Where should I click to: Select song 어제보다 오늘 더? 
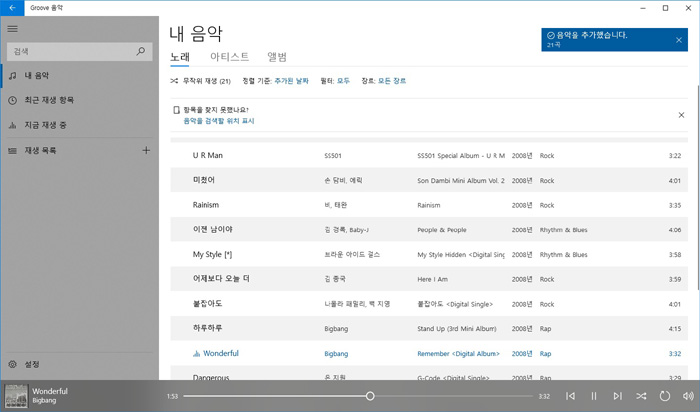221,279
